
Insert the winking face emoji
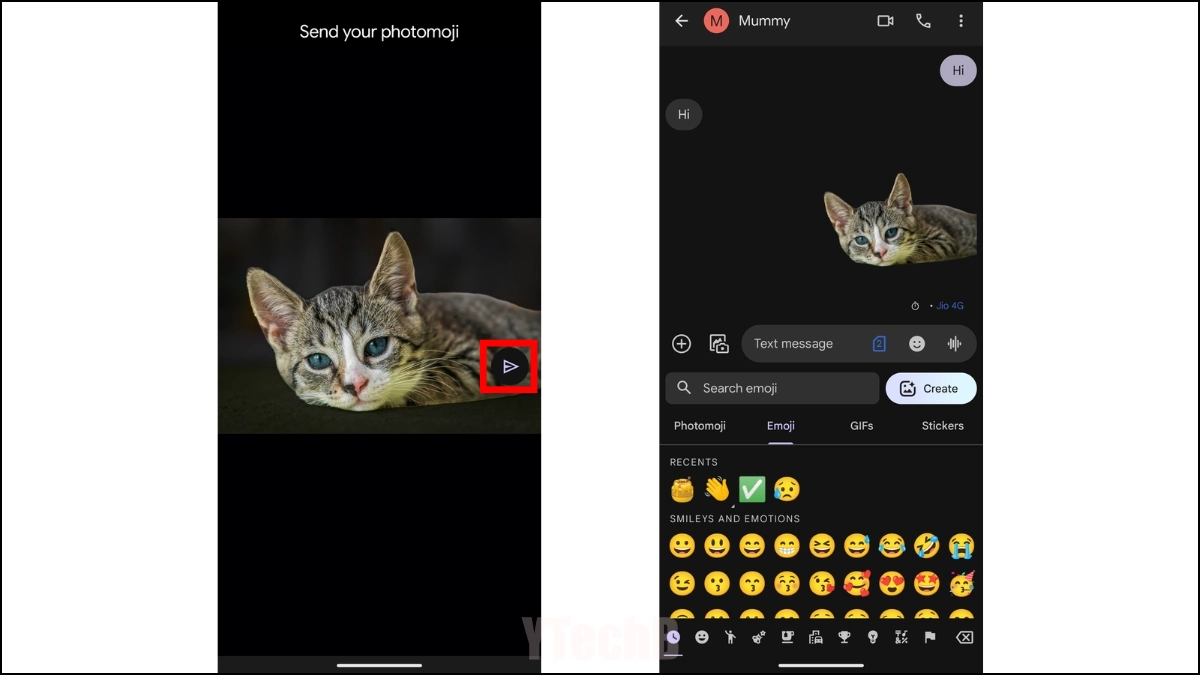[x=682, y=583]
